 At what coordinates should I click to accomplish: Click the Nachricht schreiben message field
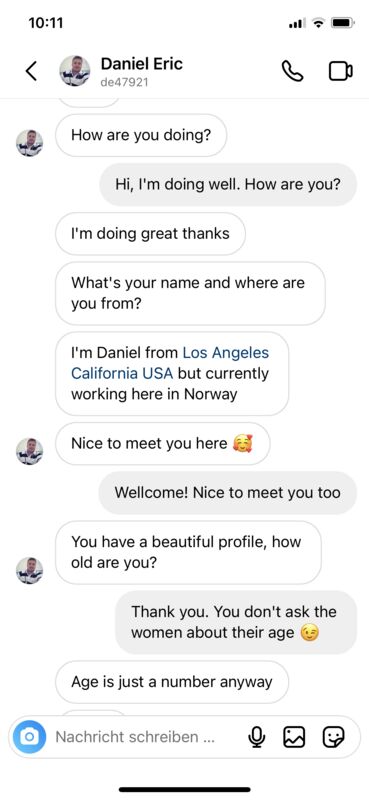coord(135,737)
